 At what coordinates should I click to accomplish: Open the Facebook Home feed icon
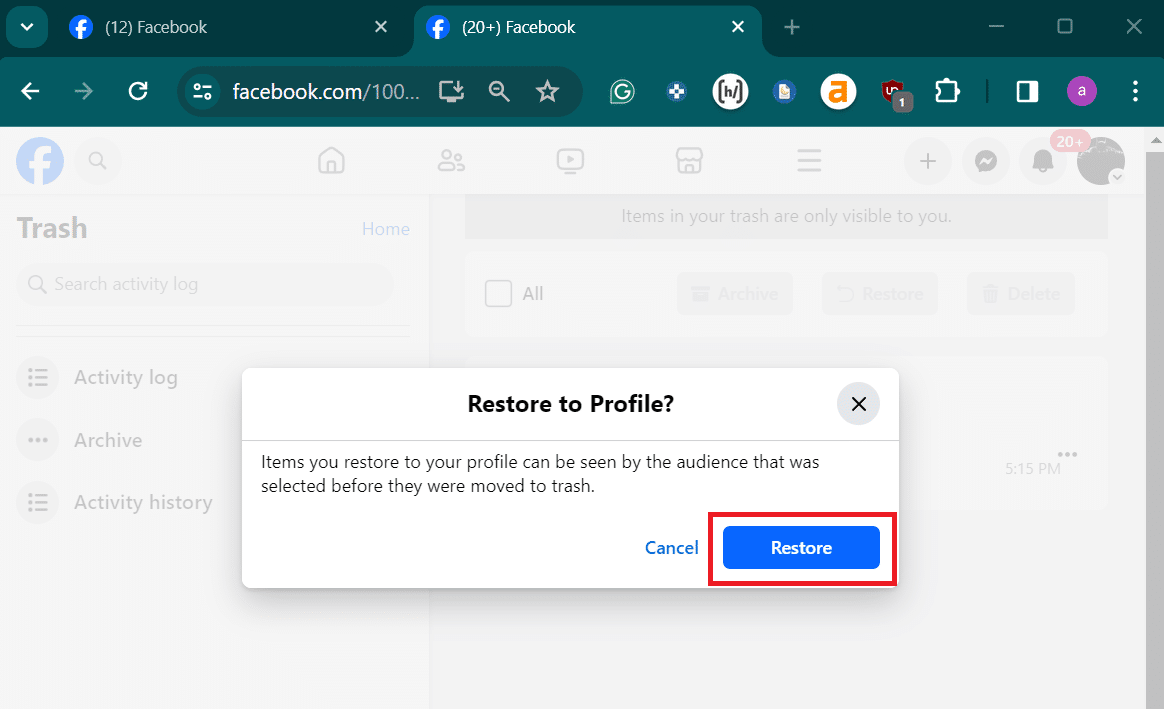coord(331,160)
